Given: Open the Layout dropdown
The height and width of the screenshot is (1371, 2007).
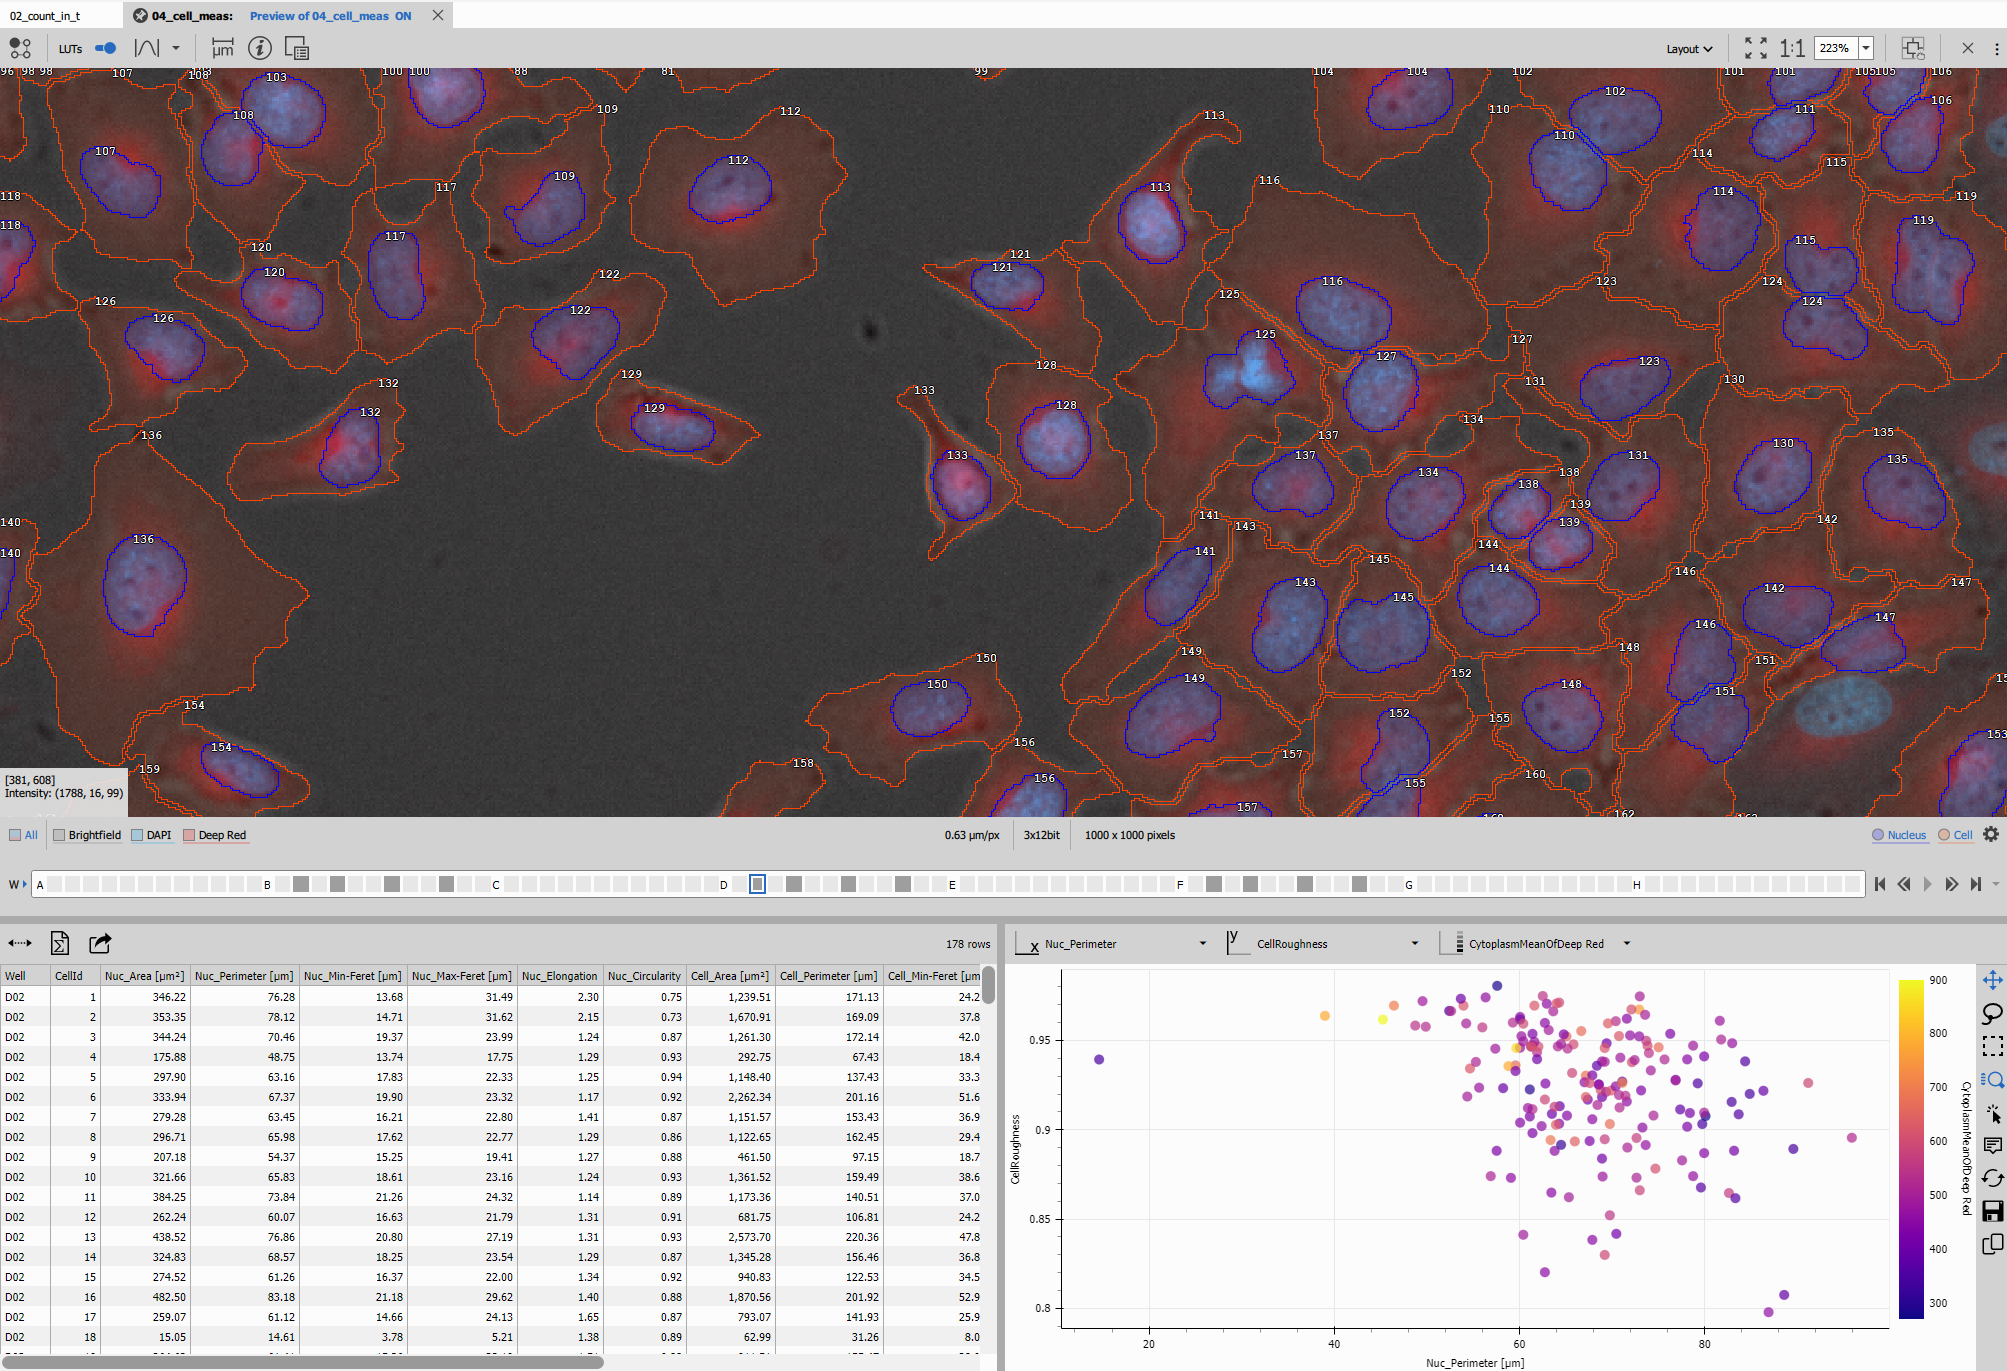Looking at the screenshot, I should point(1690,48).
